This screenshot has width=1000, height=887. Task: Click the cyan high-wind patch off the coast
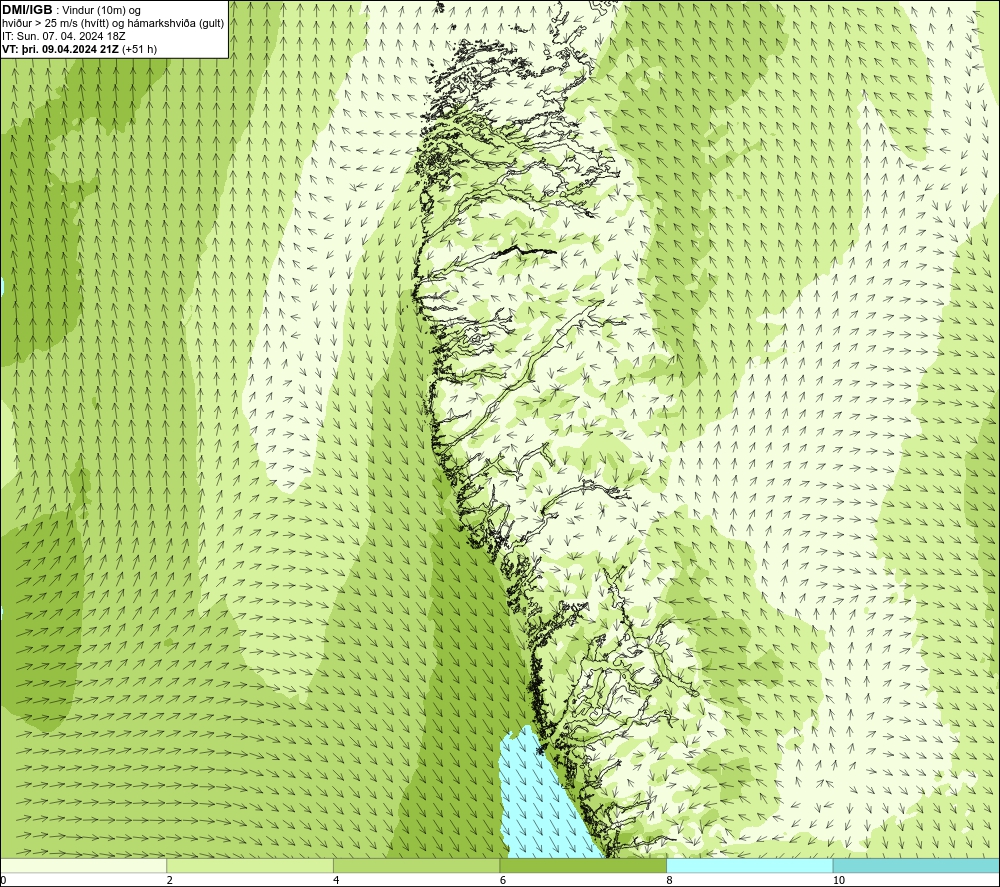[x=542, y=803]
